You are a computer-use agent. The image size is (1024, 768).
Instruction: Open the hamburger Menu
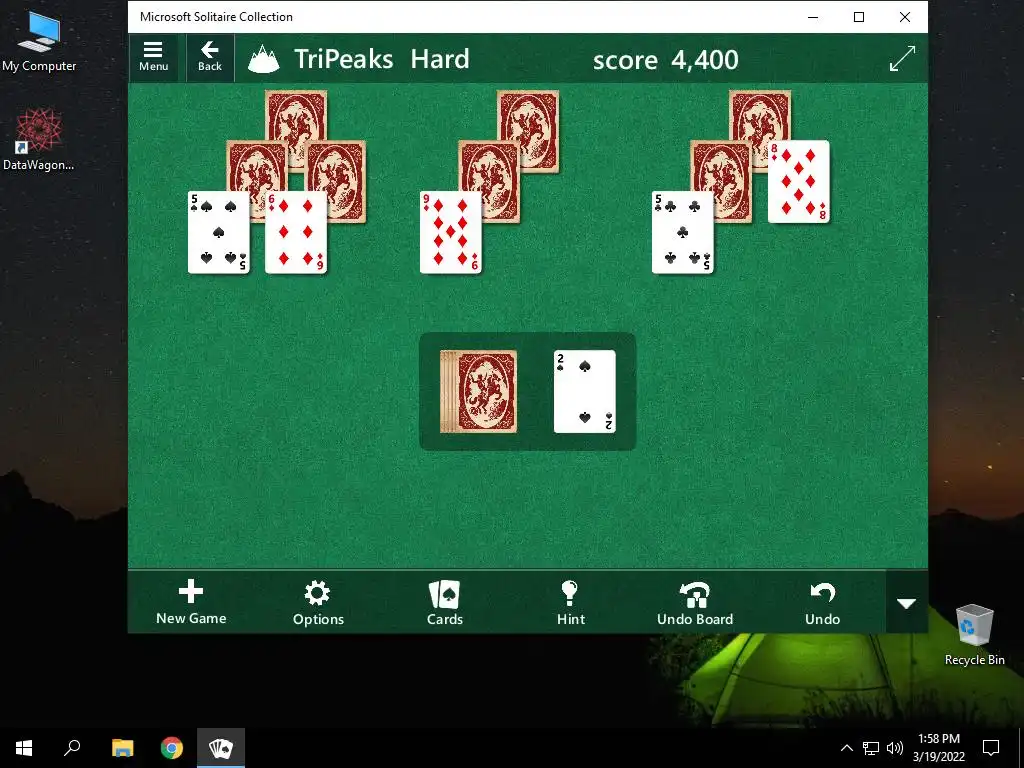tap(153, 57)
